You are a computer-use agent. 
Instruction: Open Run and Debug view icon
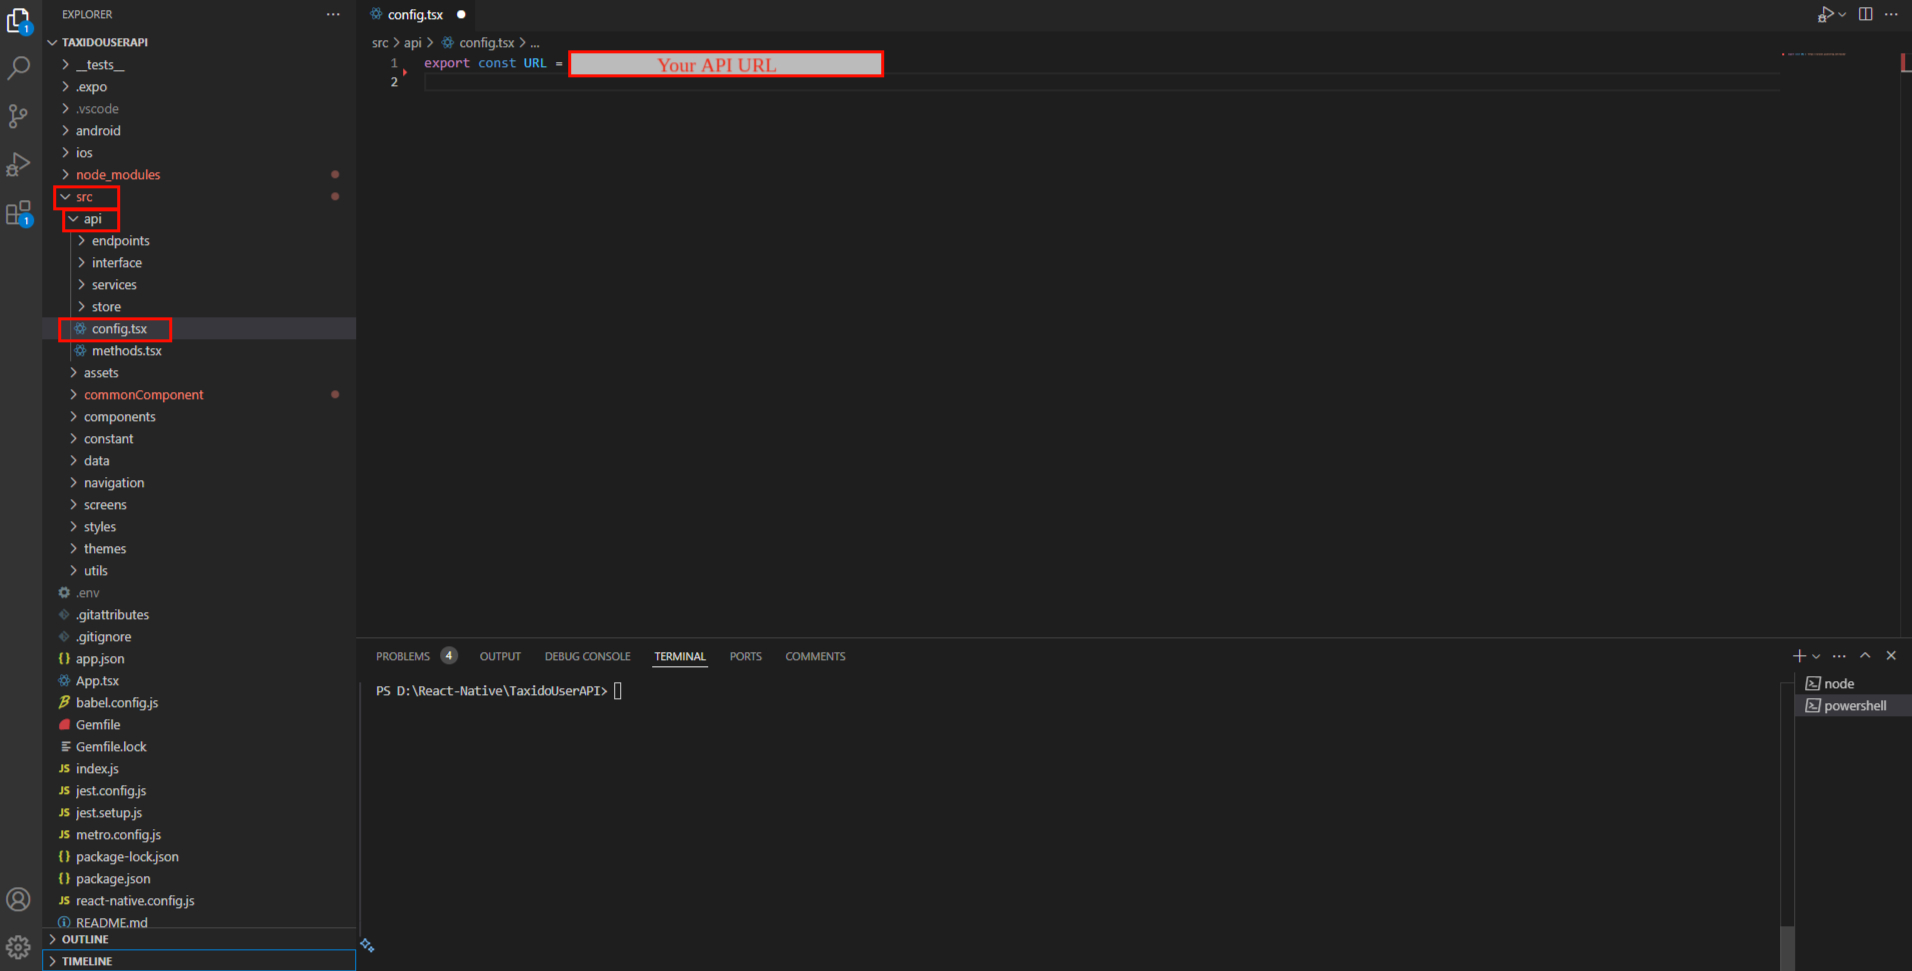(x=18, y=164)
